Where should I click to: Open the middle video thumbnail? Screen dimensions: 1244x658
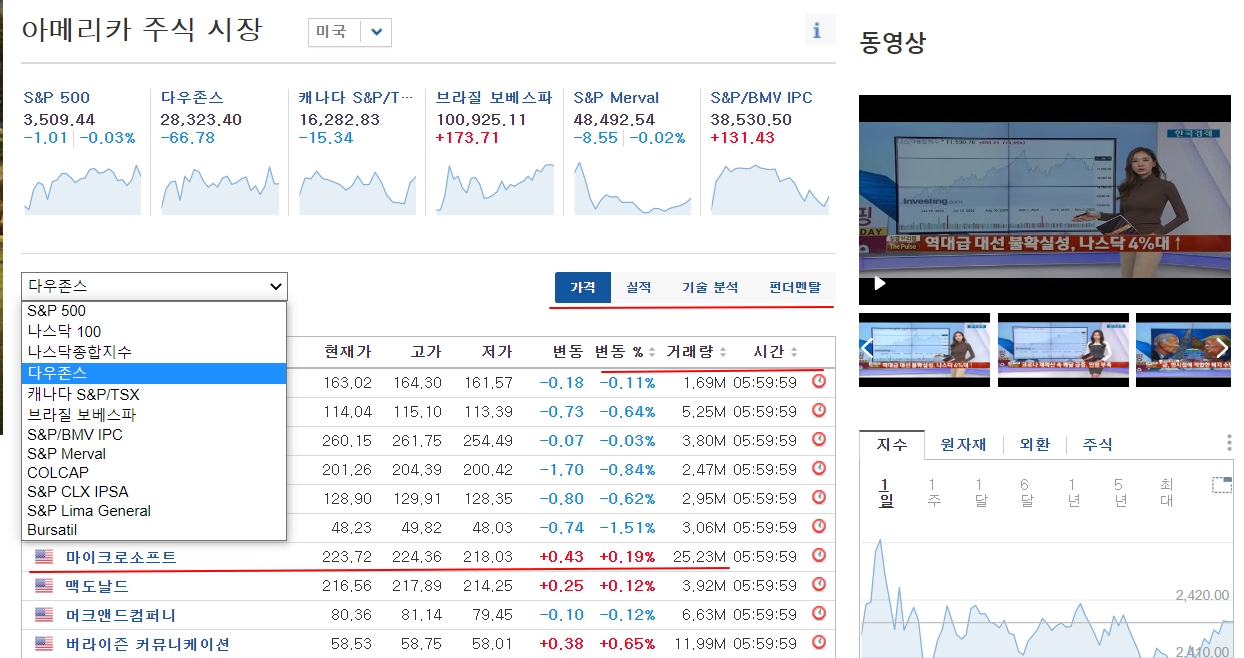1063,350
